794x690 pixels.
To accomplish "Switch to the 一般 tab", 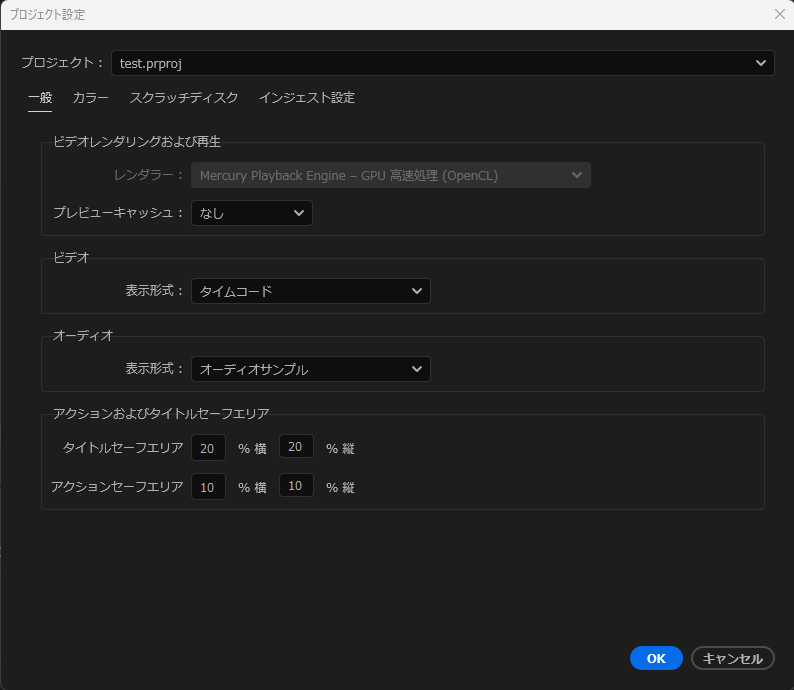I will [40, 98].
